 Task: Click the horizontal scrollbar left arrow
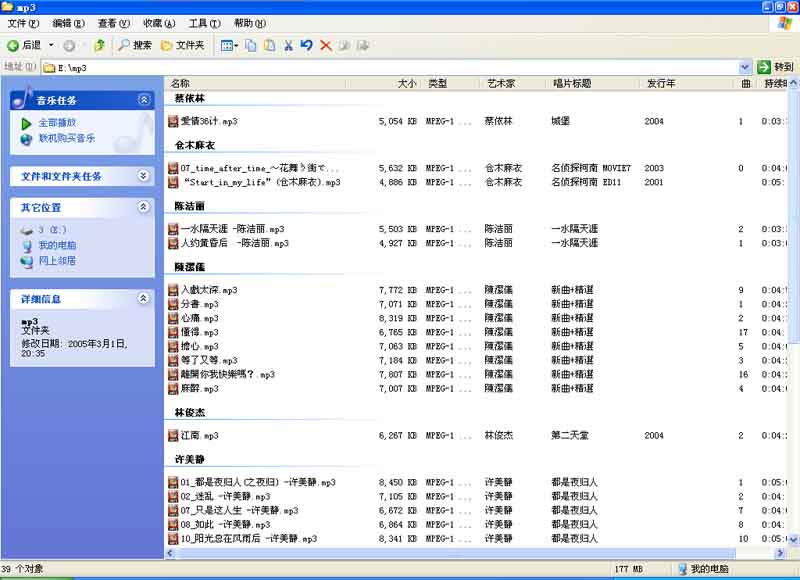point(170,553)
